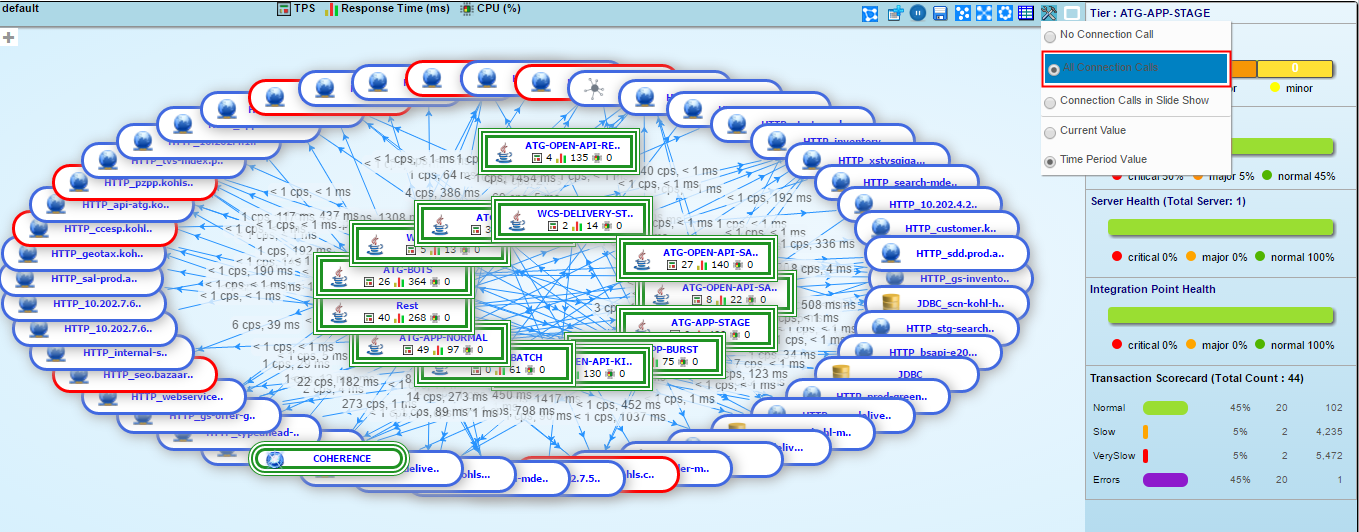Viewport: 1359px width, 532px height.
Task: Click the X-shaped nodes layout icon
Action: coord(984,13)
